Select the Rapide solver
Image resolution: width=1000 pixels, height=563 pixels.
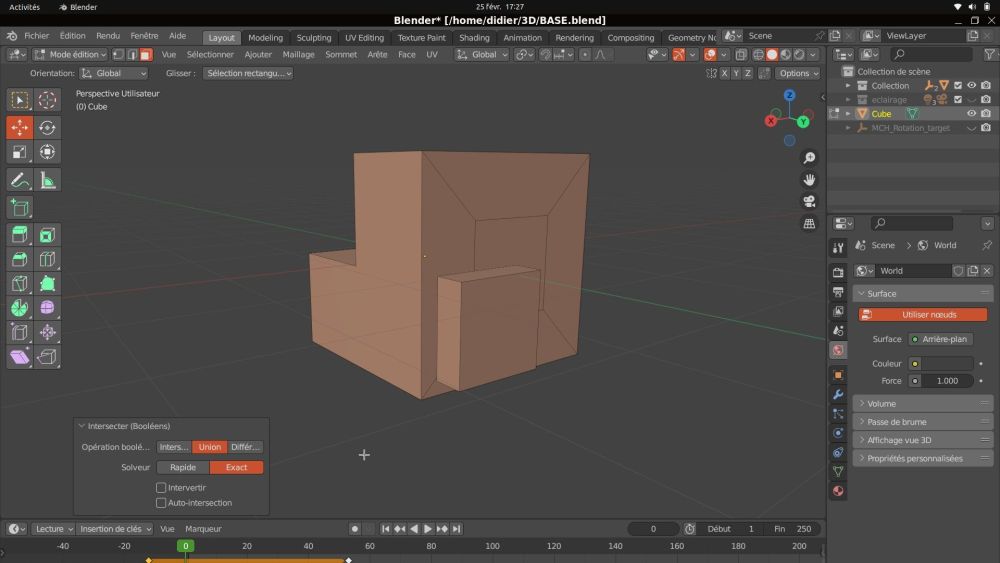183,468
